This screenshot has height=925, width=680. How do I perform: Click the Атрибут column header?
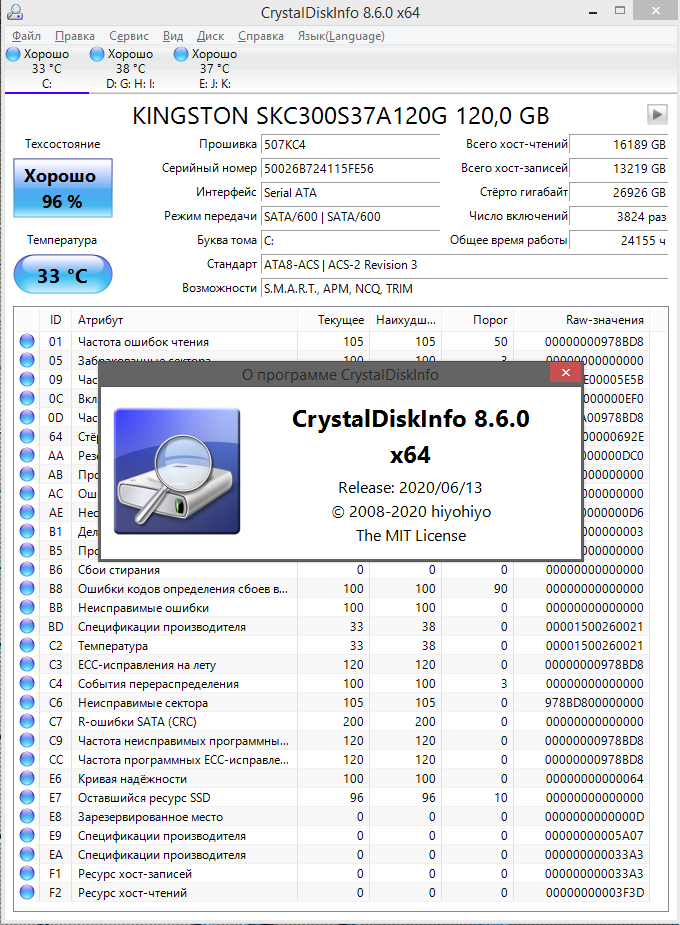(x=185, y=320)
